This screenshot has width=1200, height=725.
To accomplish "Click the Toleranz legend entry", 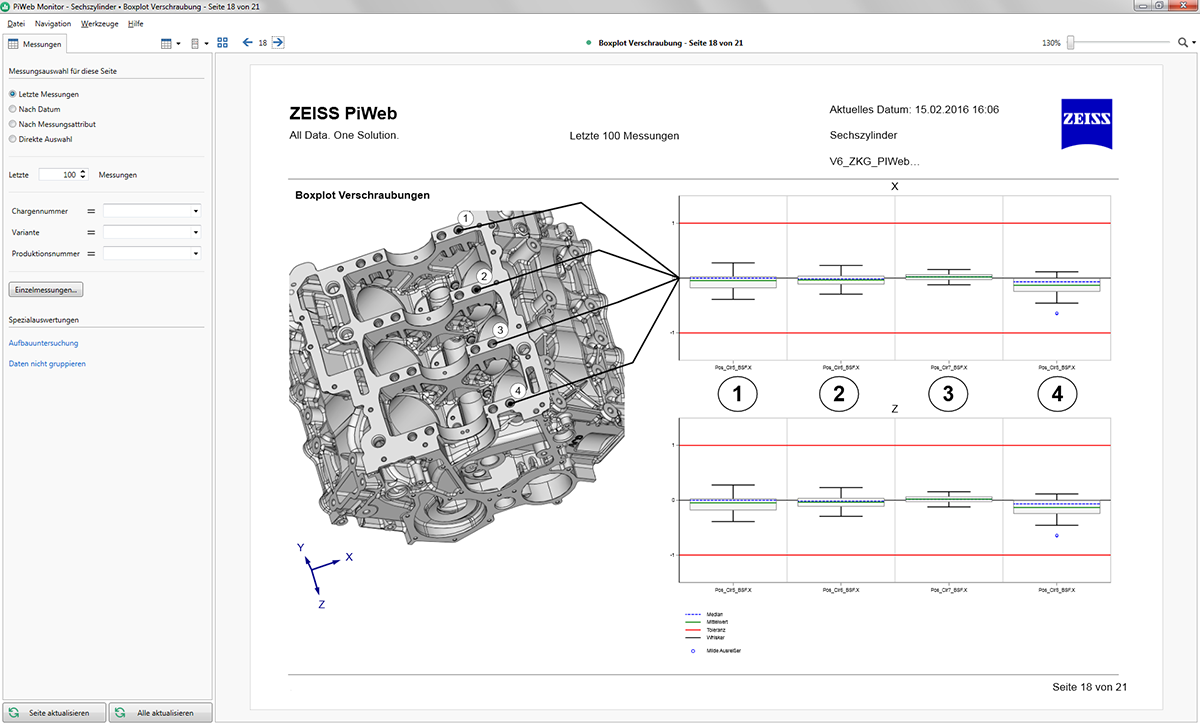I will [705, 629].
